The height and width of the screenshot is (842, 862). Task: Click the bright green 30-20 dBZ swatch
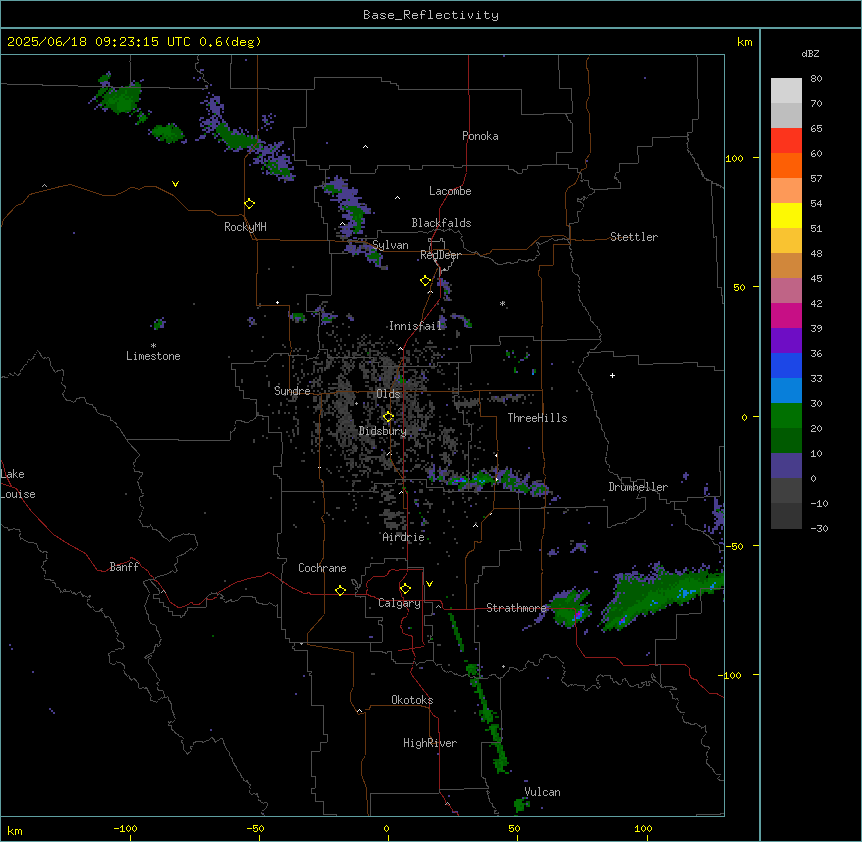coord(786,416)
